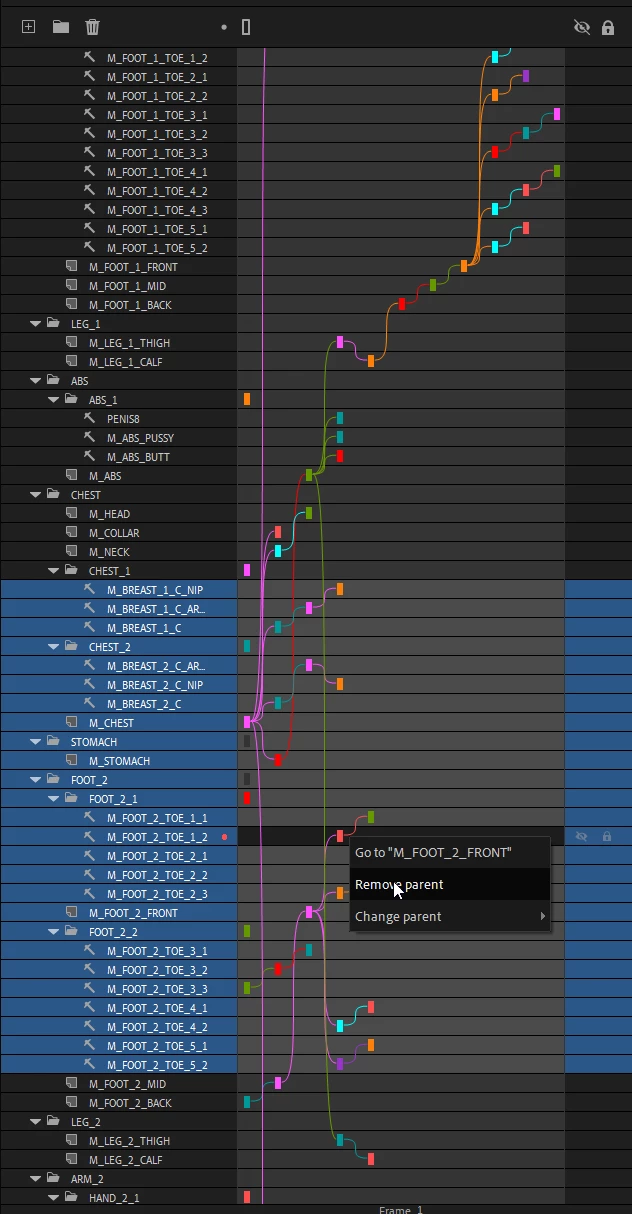The image size is (632, 1214).
Task: Select the M_STOMACH layer
Action: 118,761
